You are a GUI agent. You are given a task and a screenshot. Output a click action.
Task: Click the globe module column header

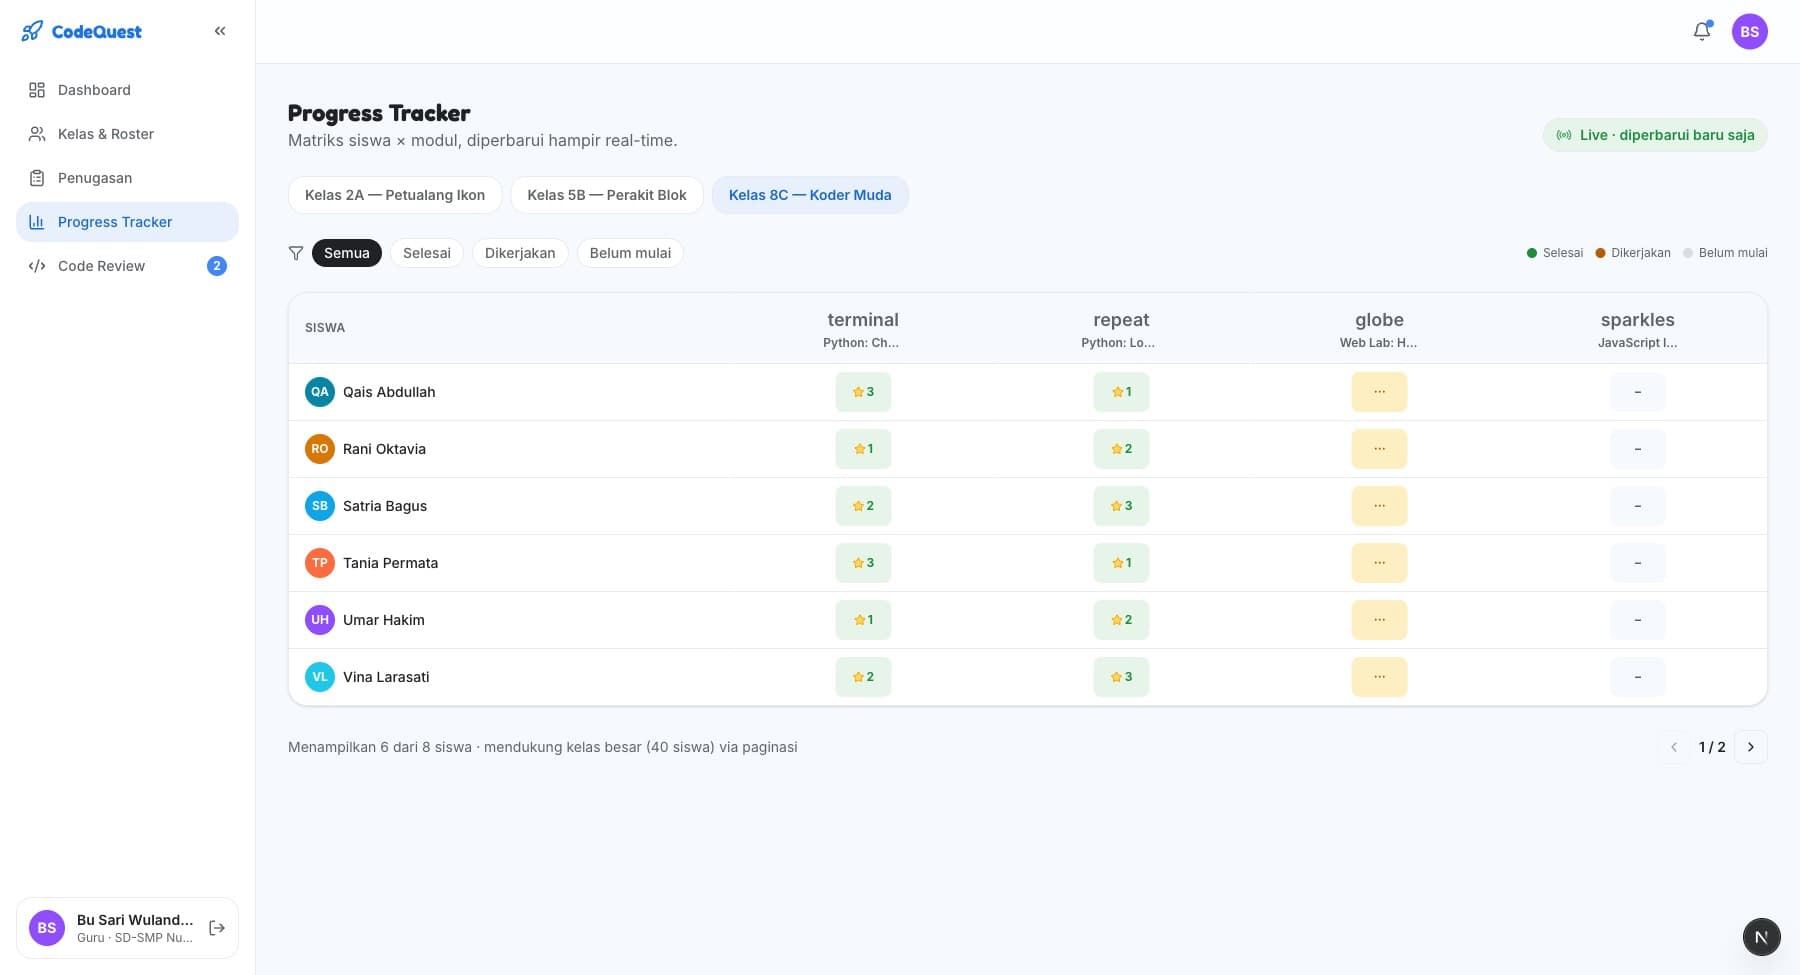(1379, 329)
